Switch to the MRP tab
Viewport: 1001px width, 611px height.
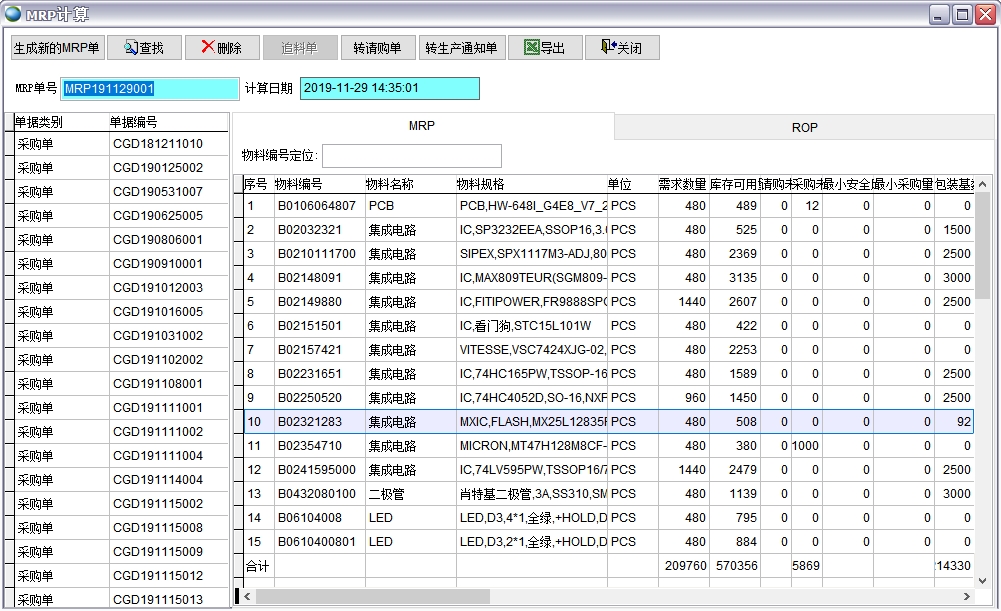coord(423,128)
